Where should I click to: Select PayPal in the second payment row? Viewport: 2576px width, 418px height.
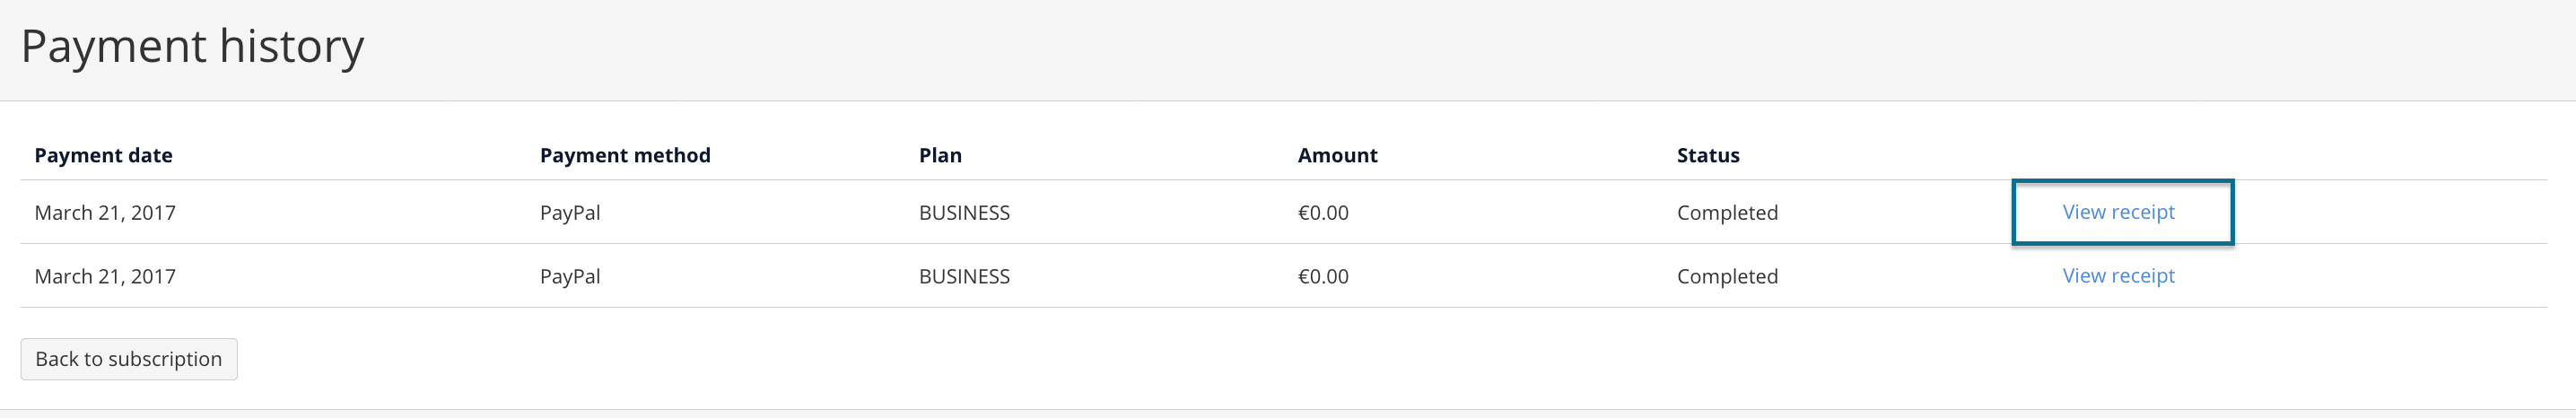[x=570, y=277]
